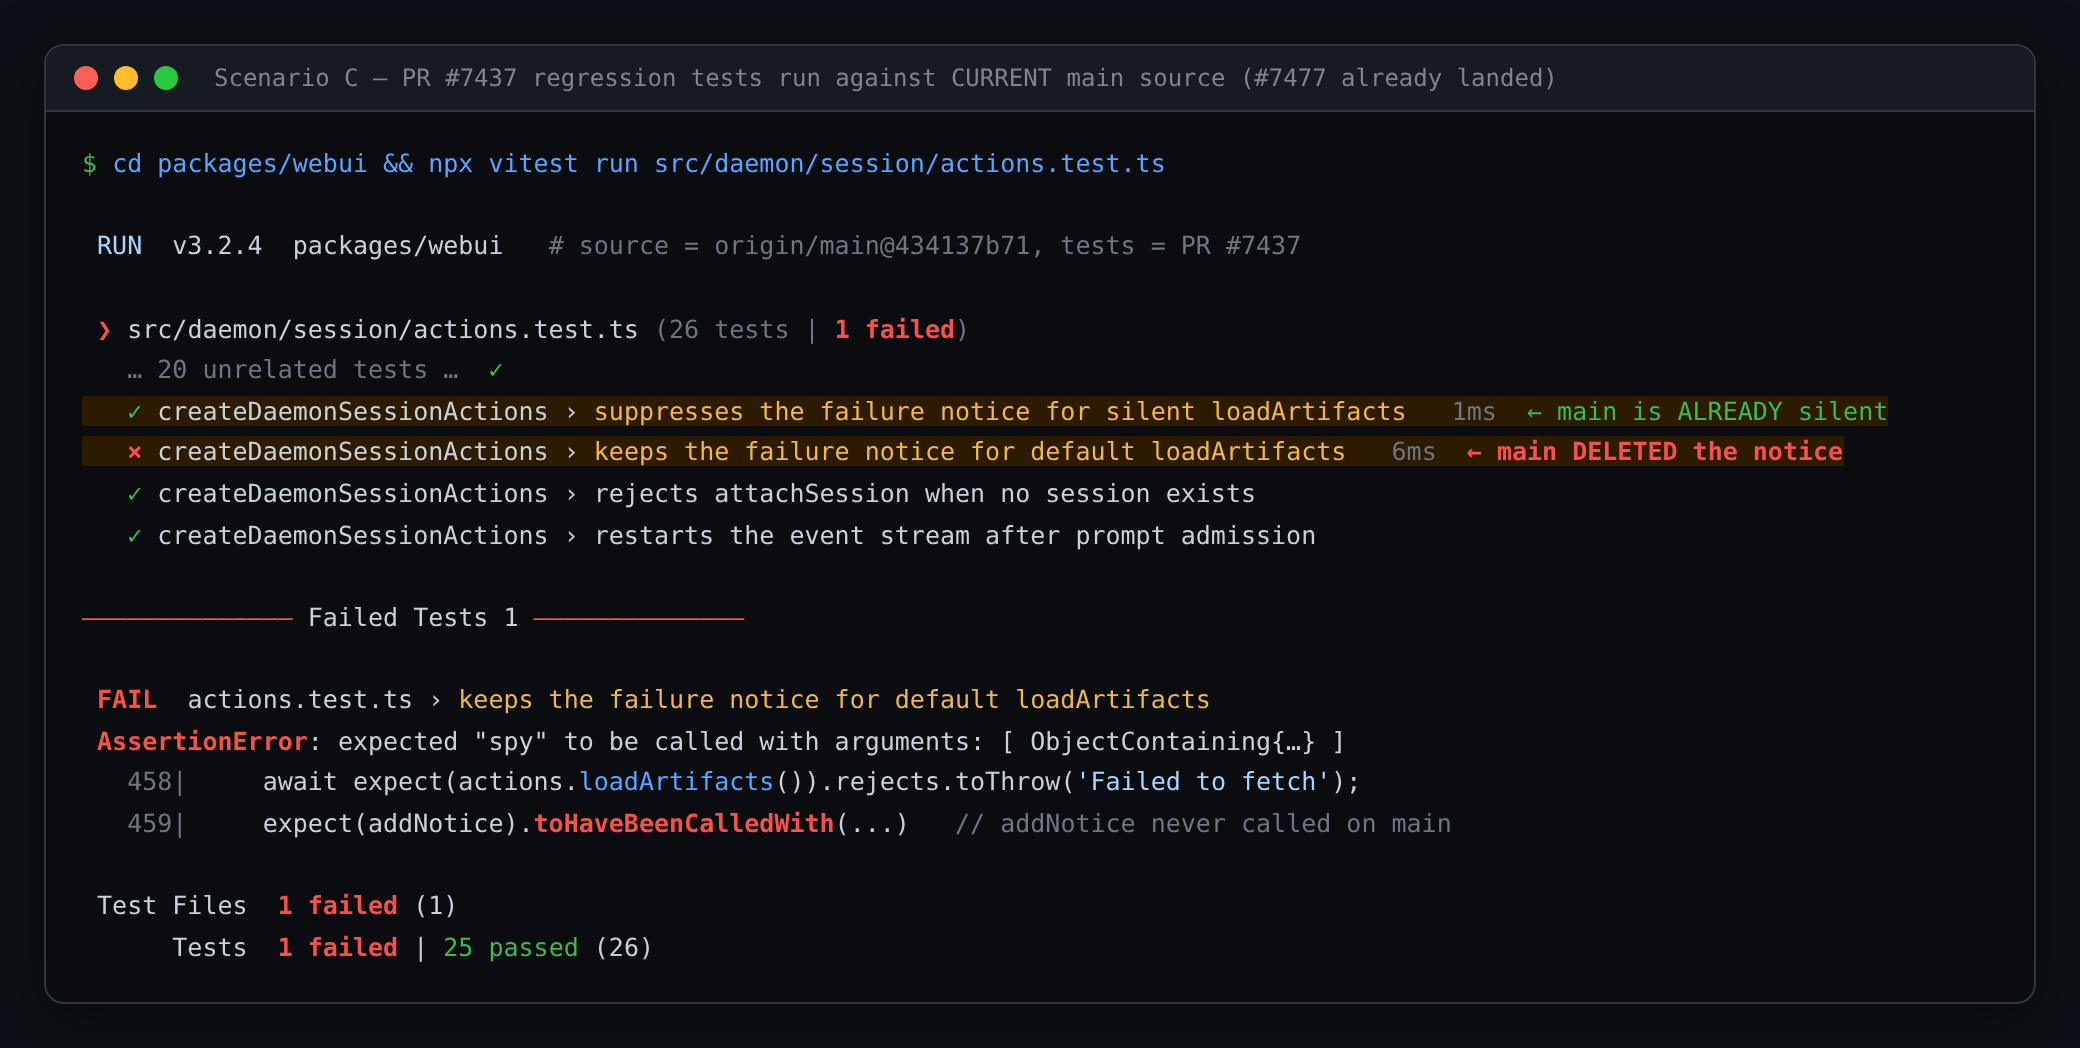Click the checkmark on the 'rejects attachSession' row
The width and height of the screenshot is (2080, 1048).
tap(135, 494)
